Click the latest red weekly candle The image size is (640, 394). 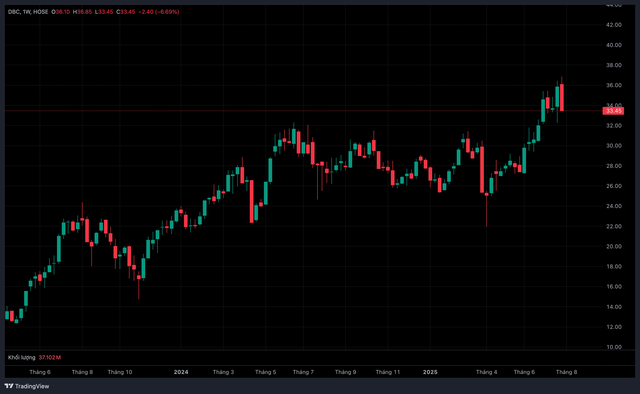click(x=562, y=97)
